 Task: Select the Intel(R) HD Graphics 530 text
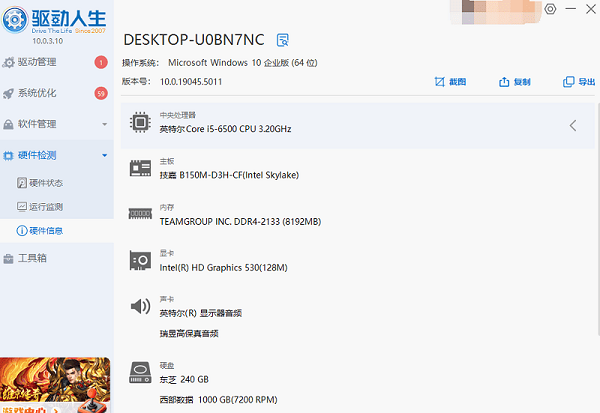click(x=223, y=268)
